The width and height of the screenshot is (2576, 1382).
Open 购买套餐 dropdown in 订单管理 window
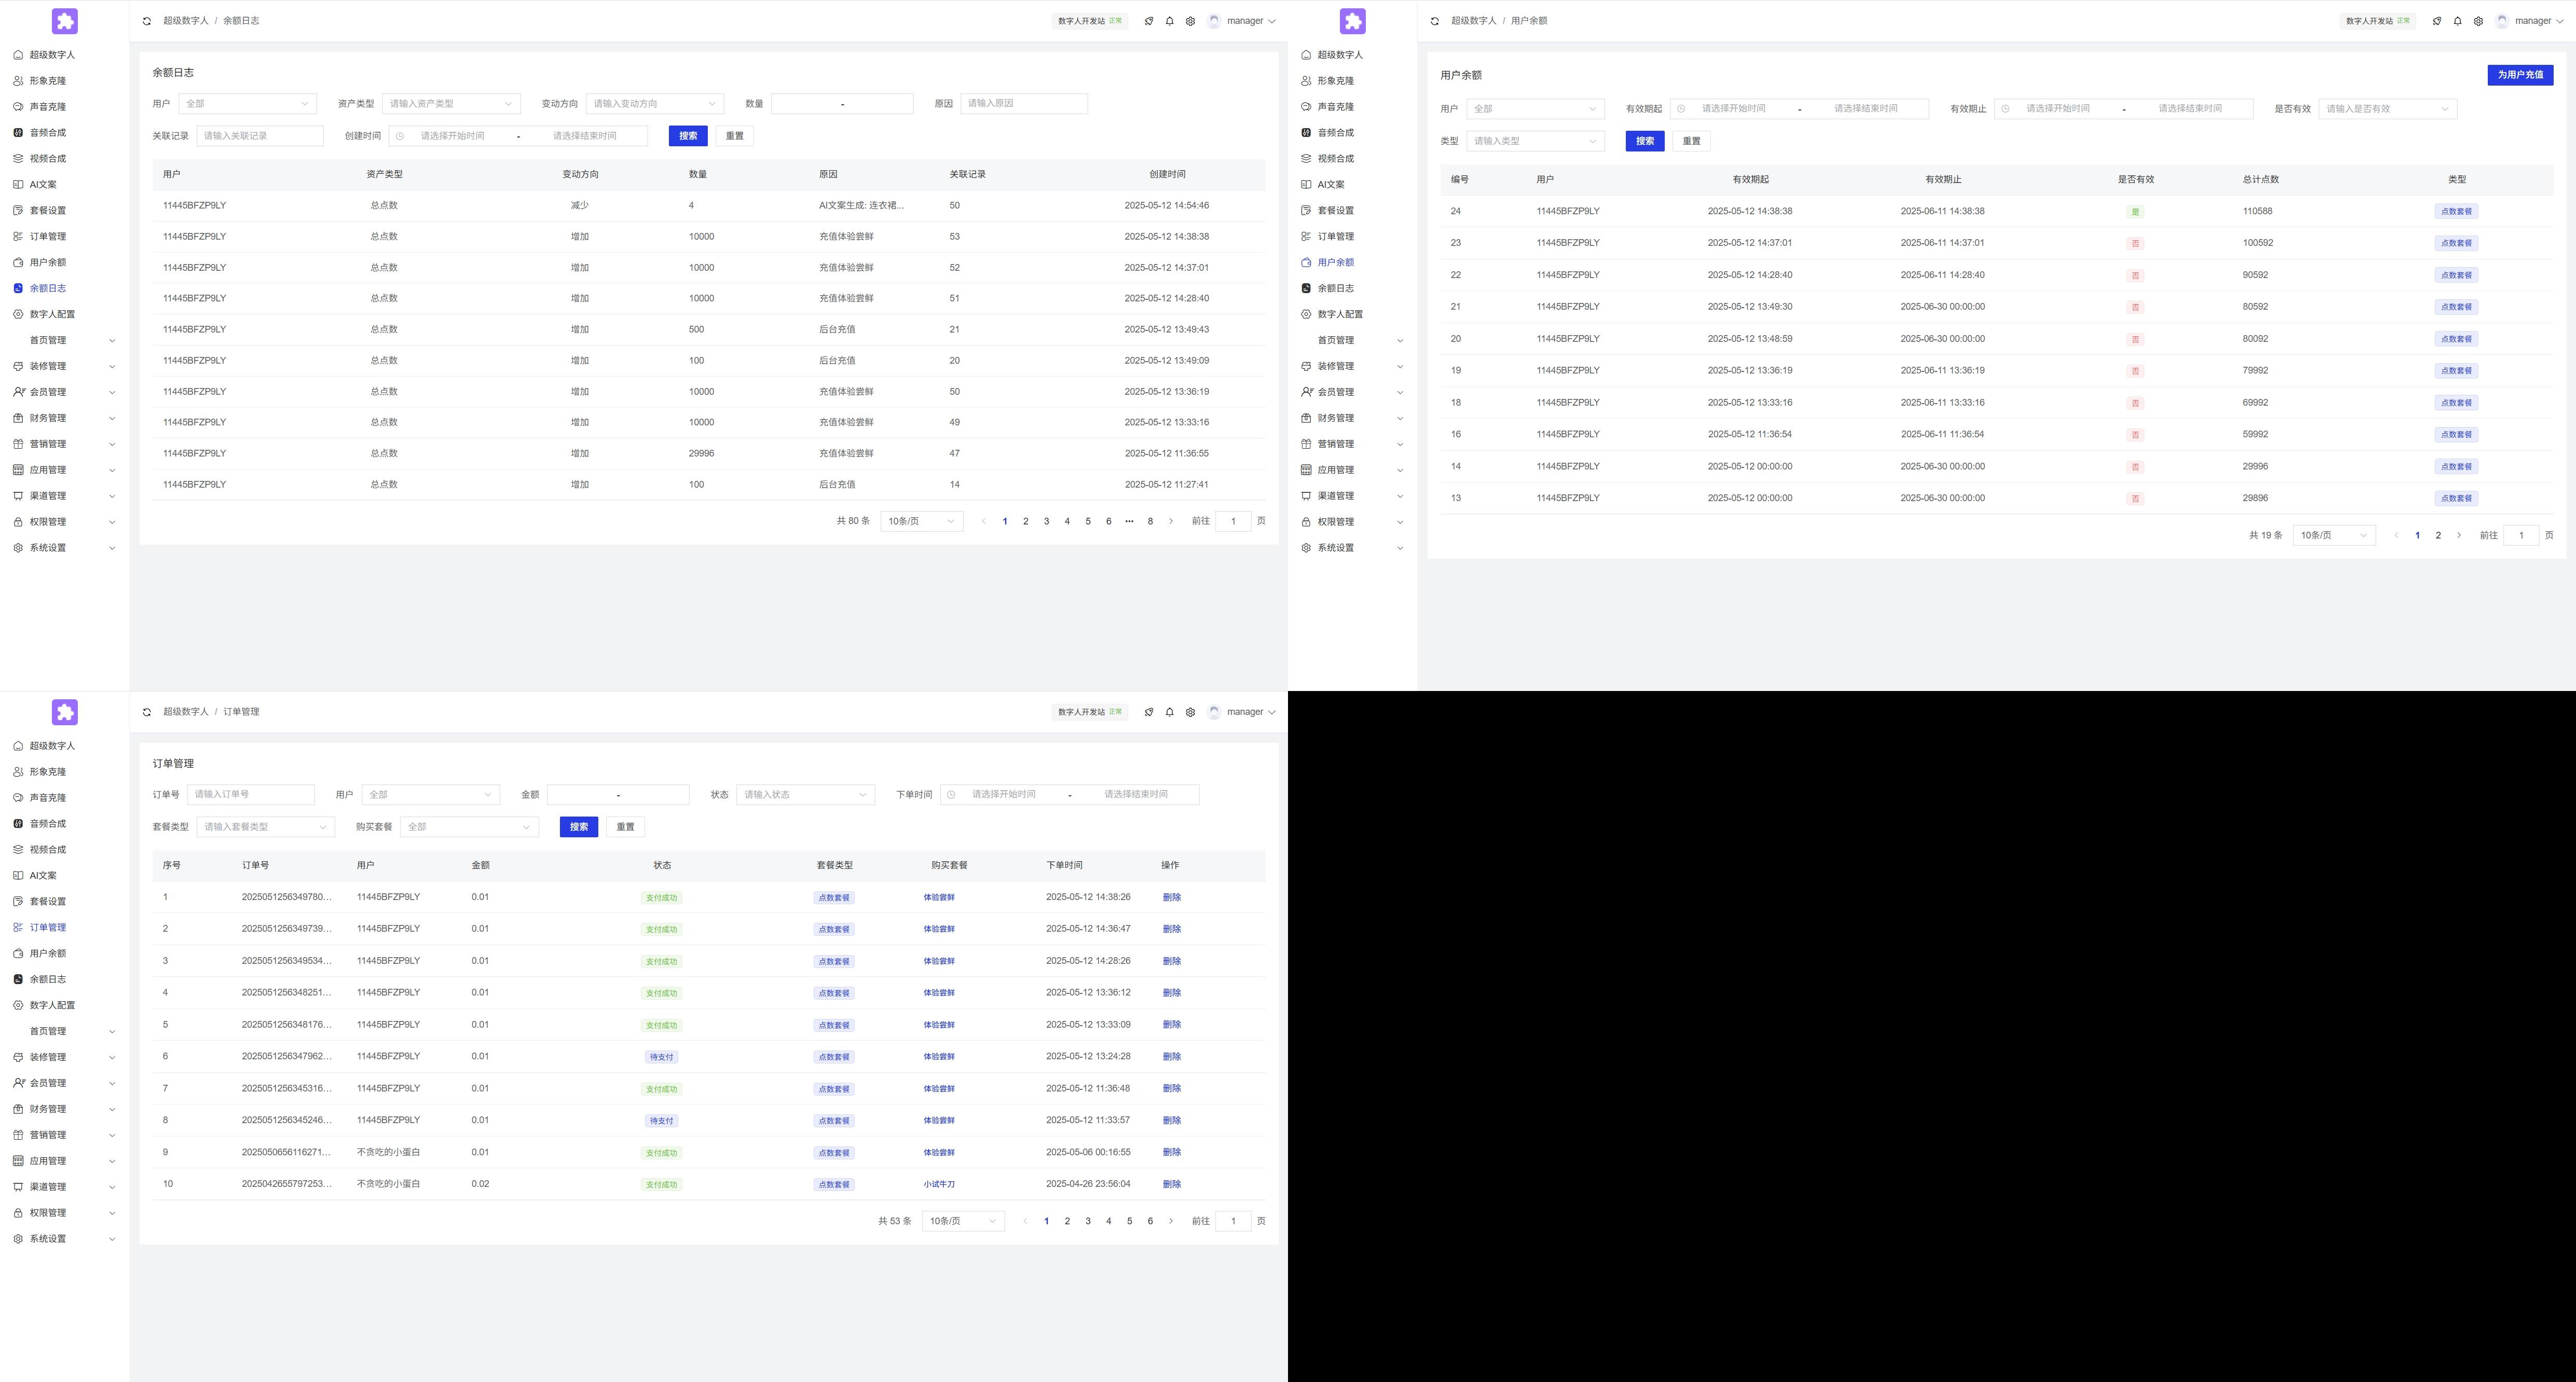coord(469,827)
